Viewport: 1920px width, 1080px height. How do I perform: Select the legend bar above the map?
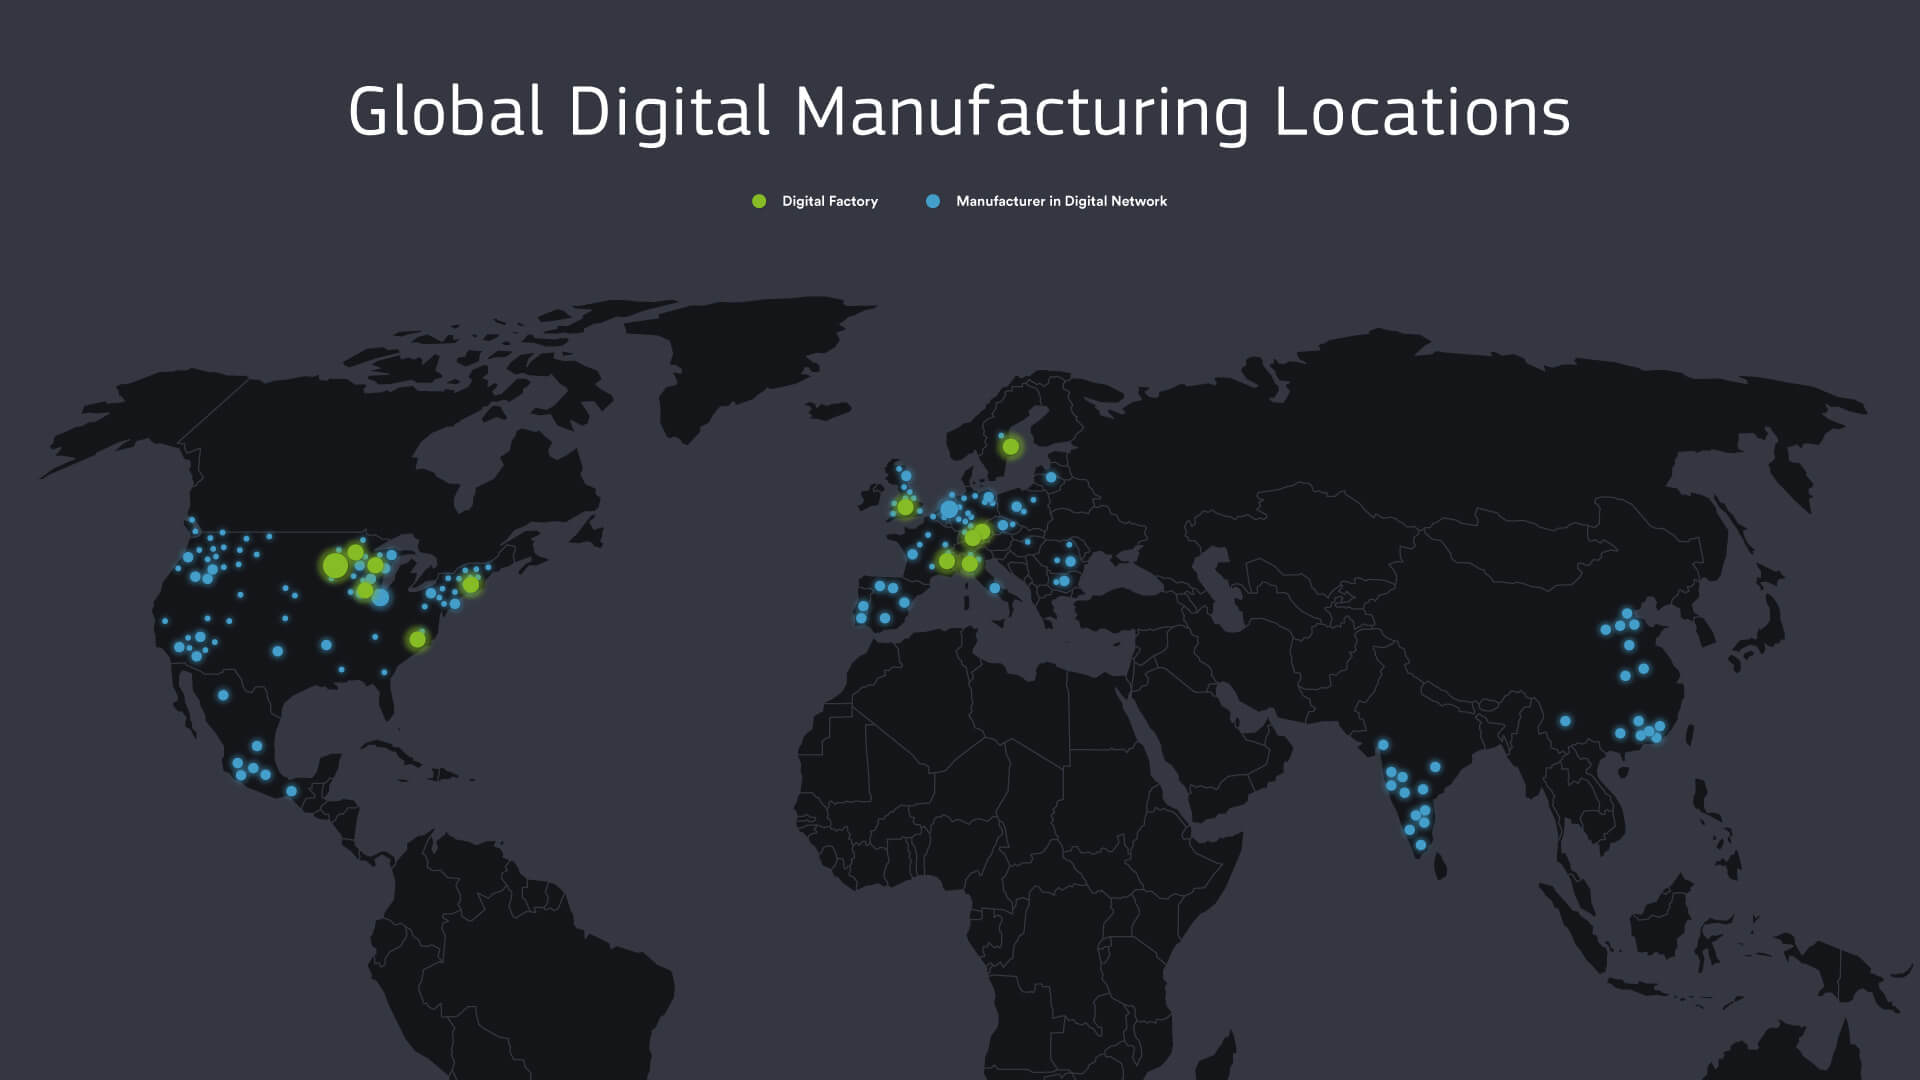[960, 201]
